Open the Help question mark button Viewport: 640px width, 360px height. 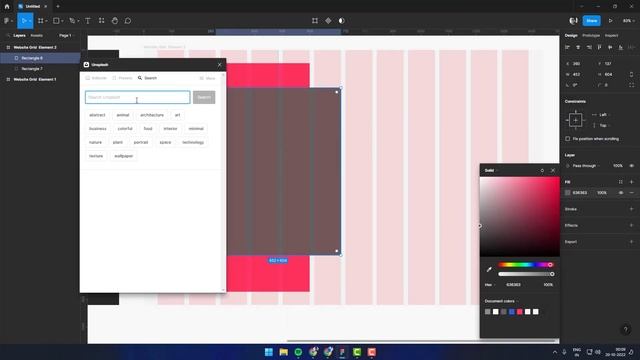(x=626, y=329)
